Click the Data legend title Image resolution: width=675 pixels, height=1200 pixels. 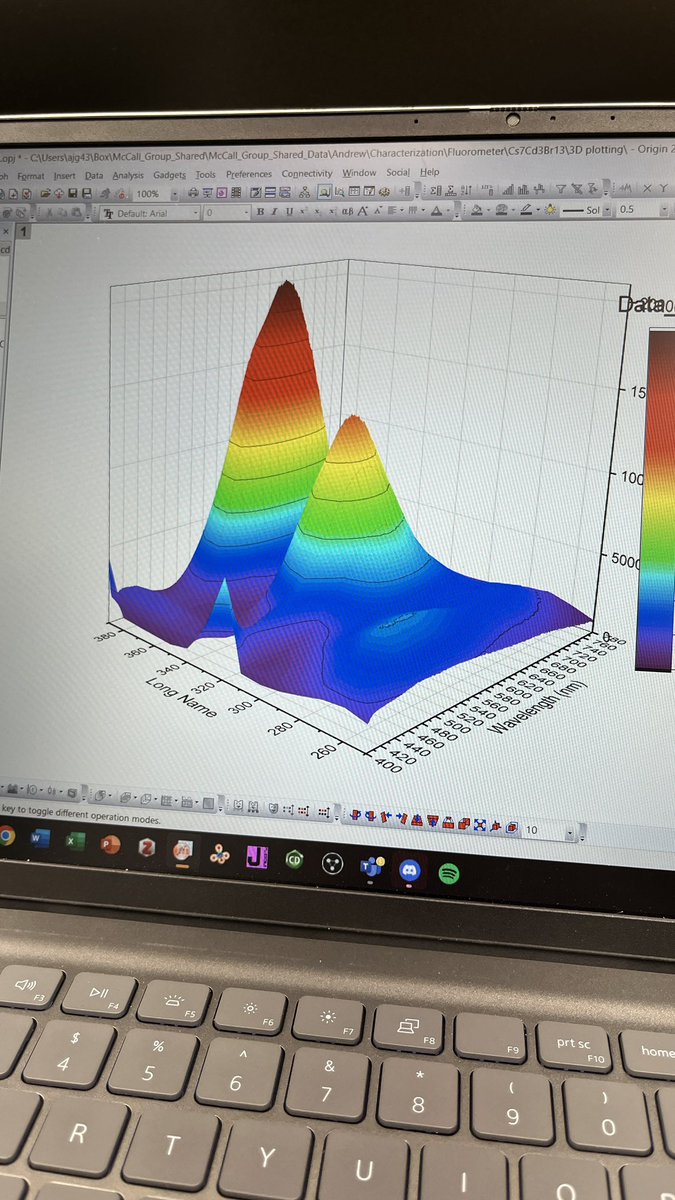[x=646, y=305]
